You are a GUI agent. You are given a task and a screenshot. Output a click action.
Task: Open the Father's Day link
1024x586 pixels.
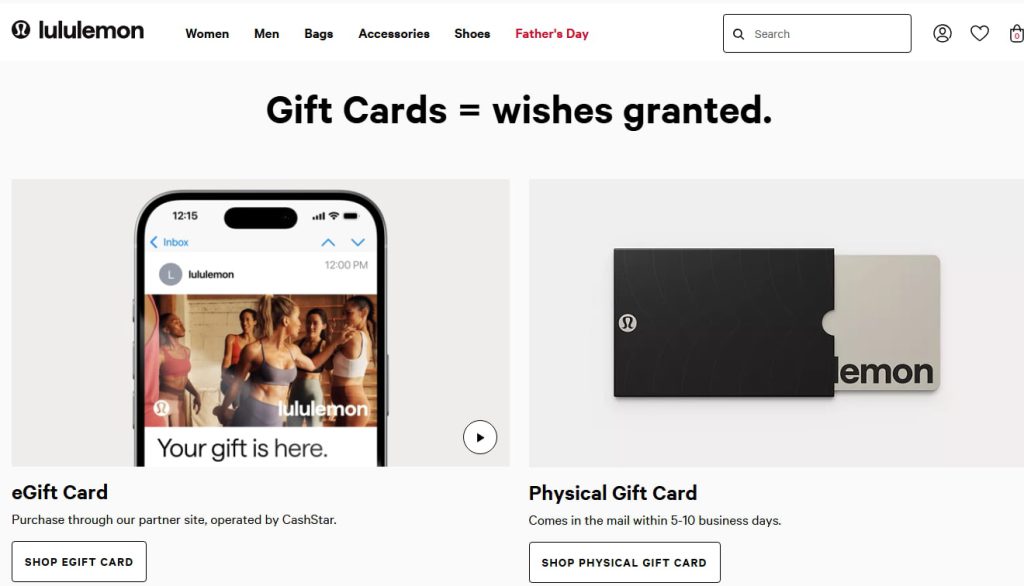click(x=552, y=34)
